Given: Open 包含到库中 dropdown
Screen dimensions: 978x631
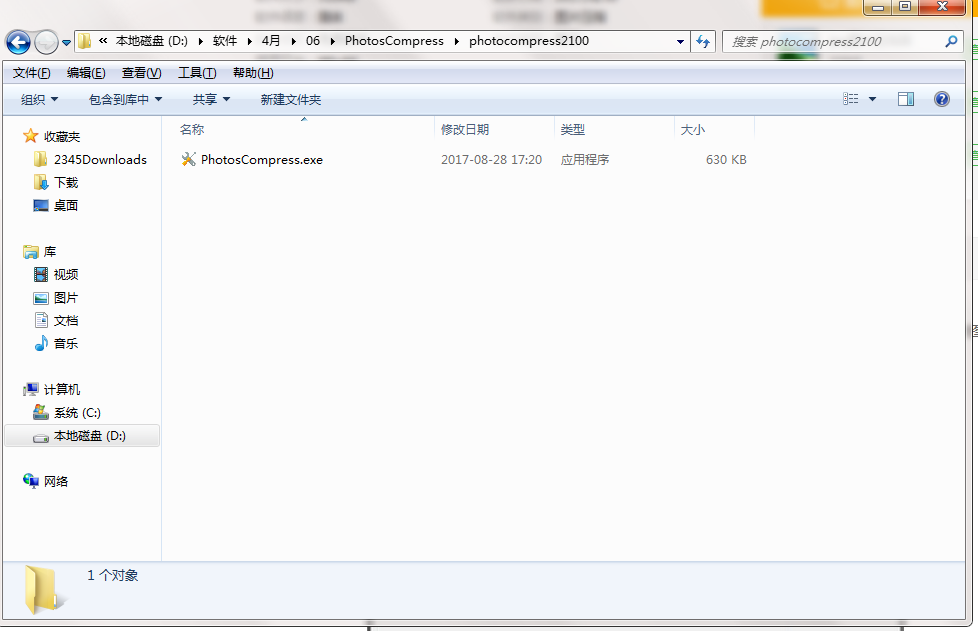Looking at the screenshot, I should [125, 100].
